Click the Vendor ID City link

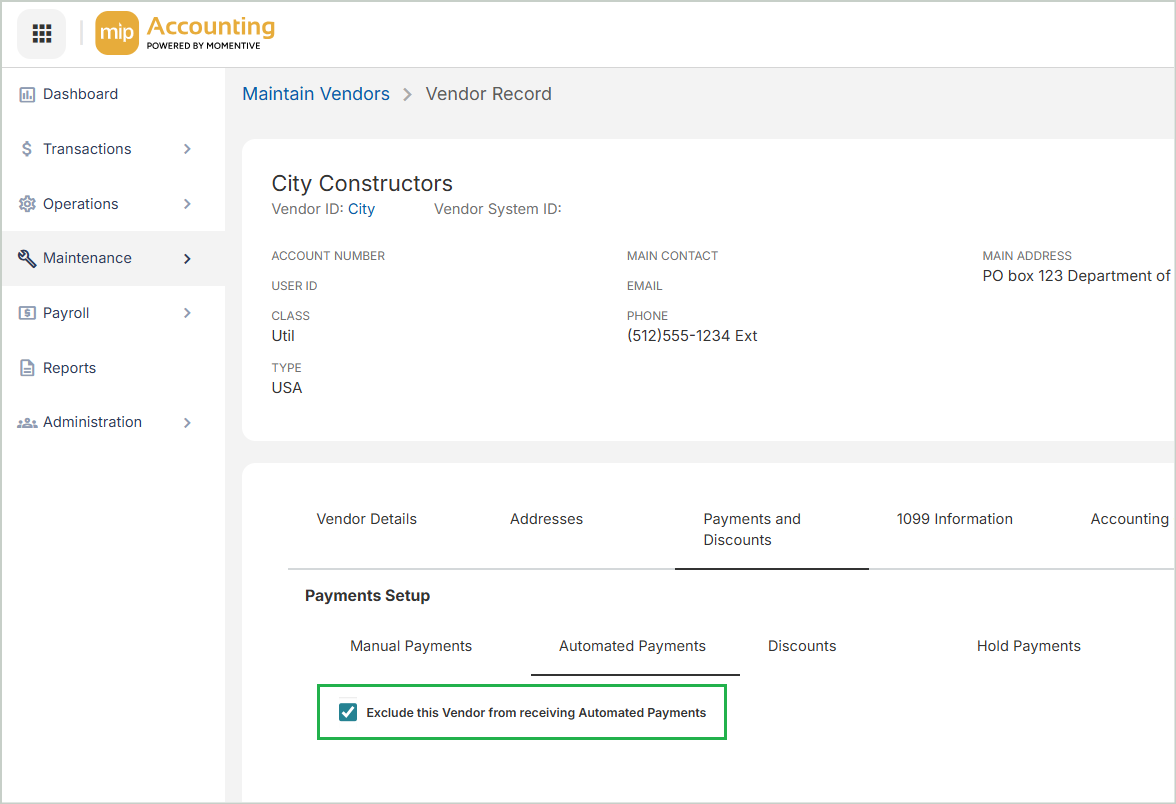pos(361,209)
